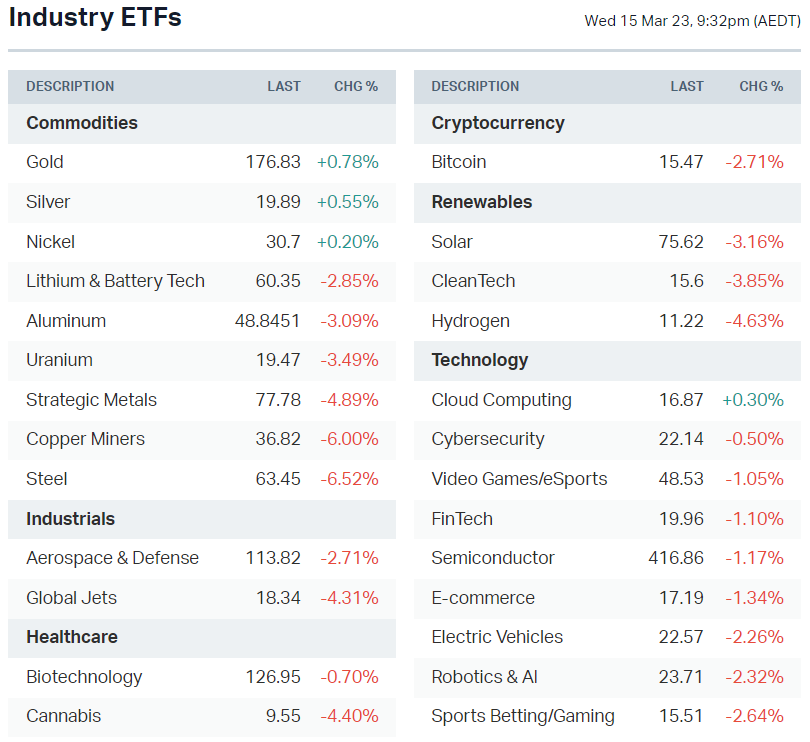
Task: Click the Commodities section heading
Action: [x=82, y=123]
